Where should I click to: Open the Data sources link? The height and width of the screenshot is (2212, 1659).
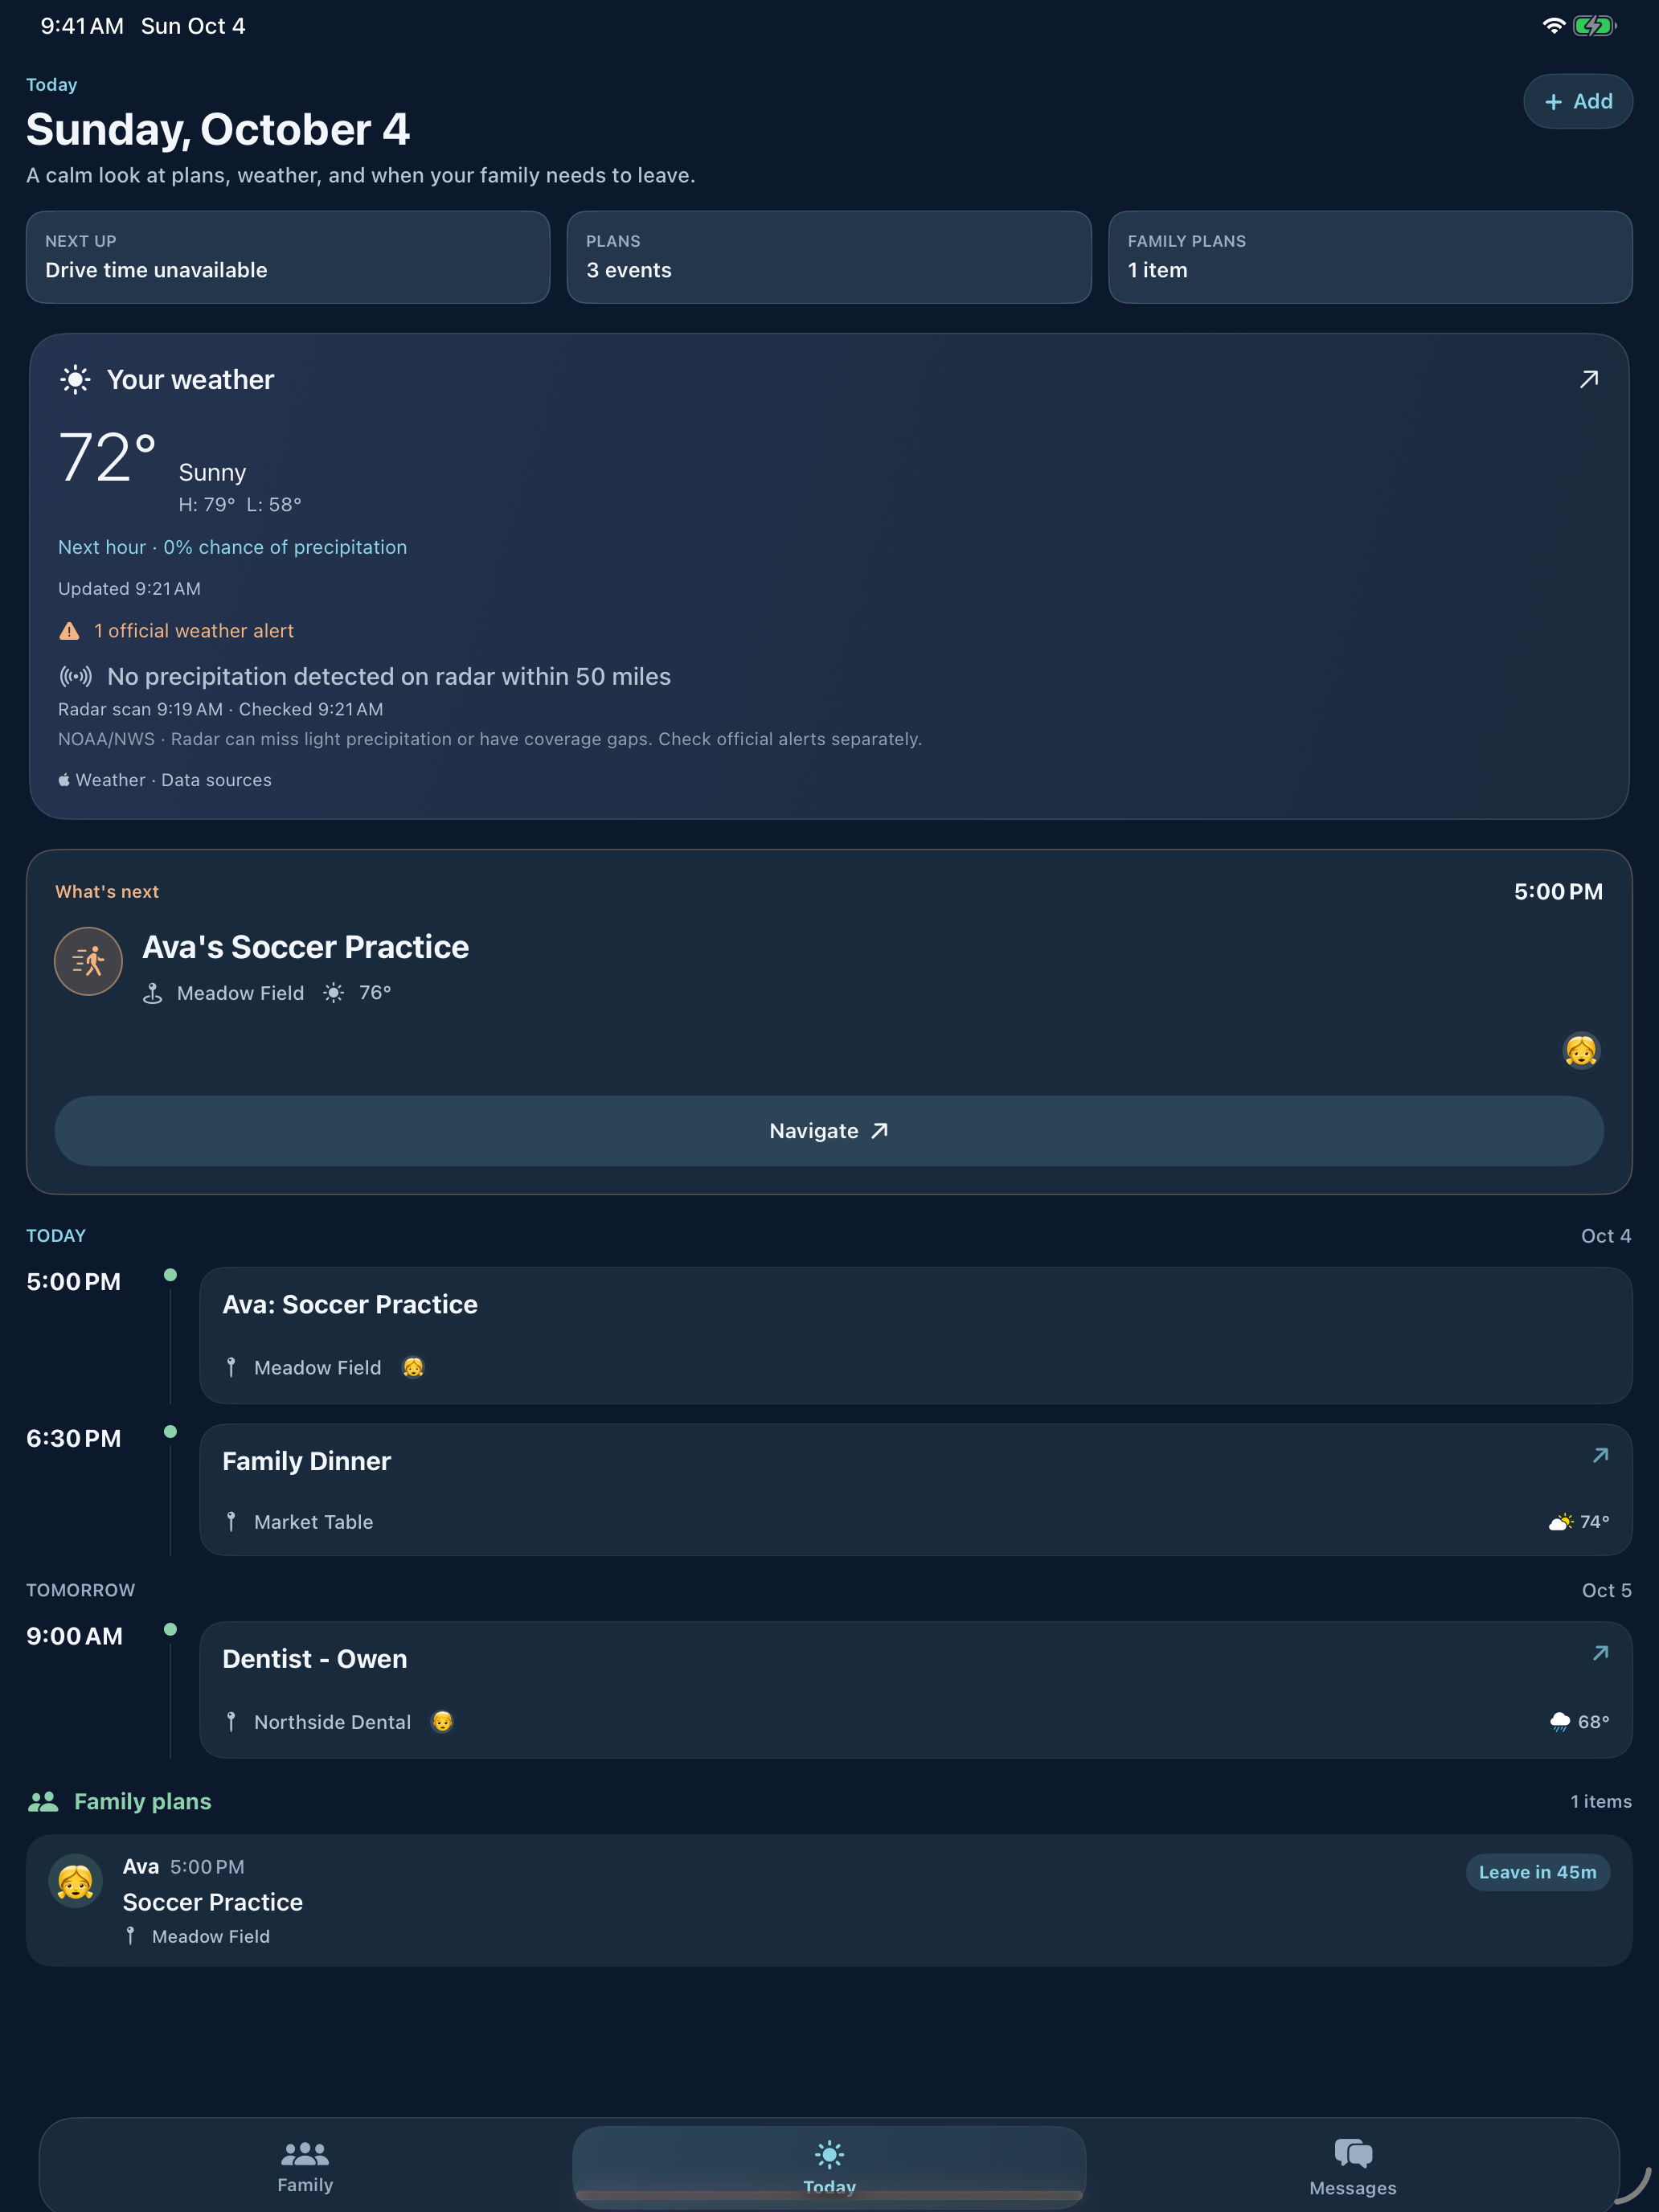coord(216,780)
